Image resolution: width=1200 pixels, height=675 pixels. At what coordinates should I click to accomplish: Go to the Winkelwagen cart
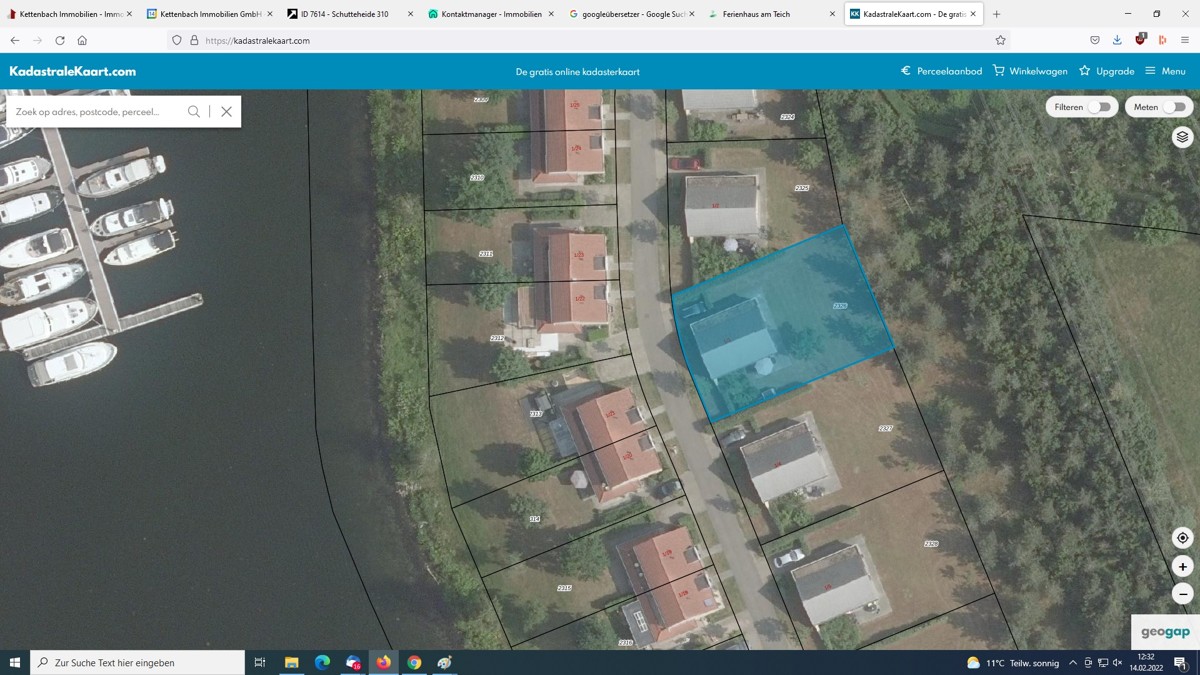click(x=1030, y=71)
